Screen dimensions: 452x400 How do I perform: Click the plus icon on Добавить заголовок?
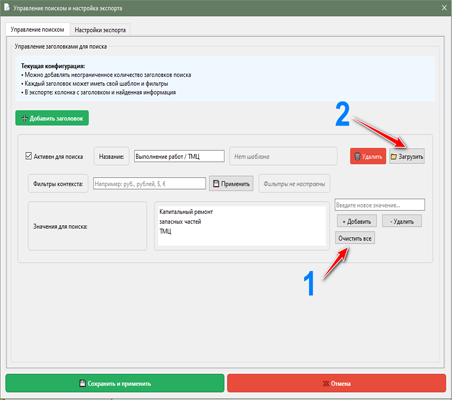pyautogui.click(x=24, y=118)
